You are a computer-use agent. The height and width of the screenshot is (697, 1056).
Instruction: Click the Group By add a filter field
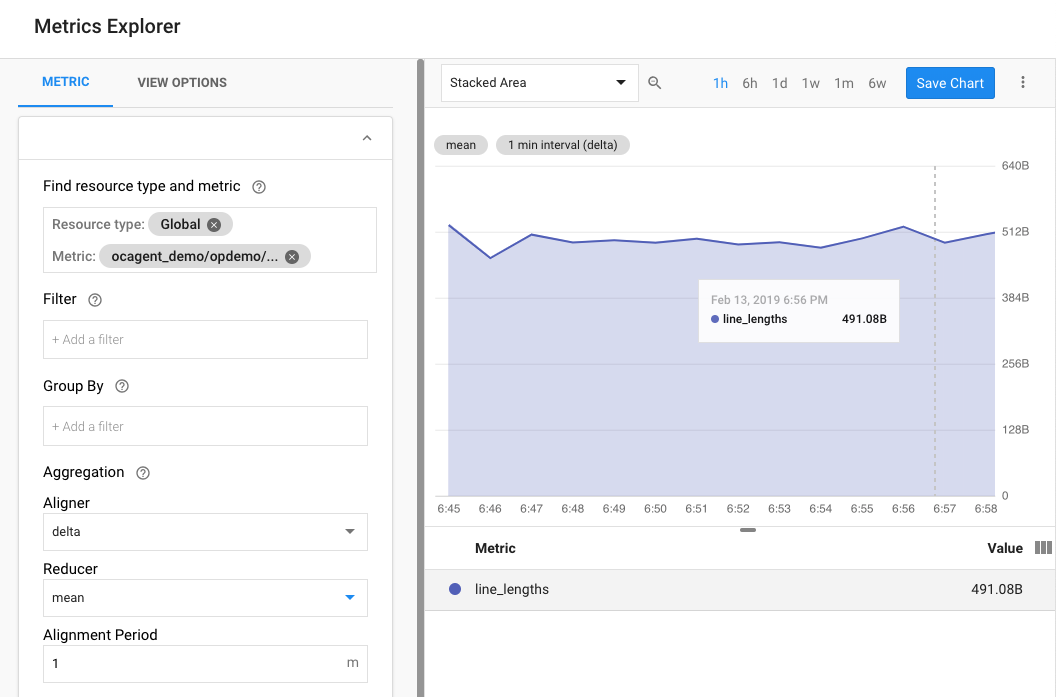[x=205, y=426]
